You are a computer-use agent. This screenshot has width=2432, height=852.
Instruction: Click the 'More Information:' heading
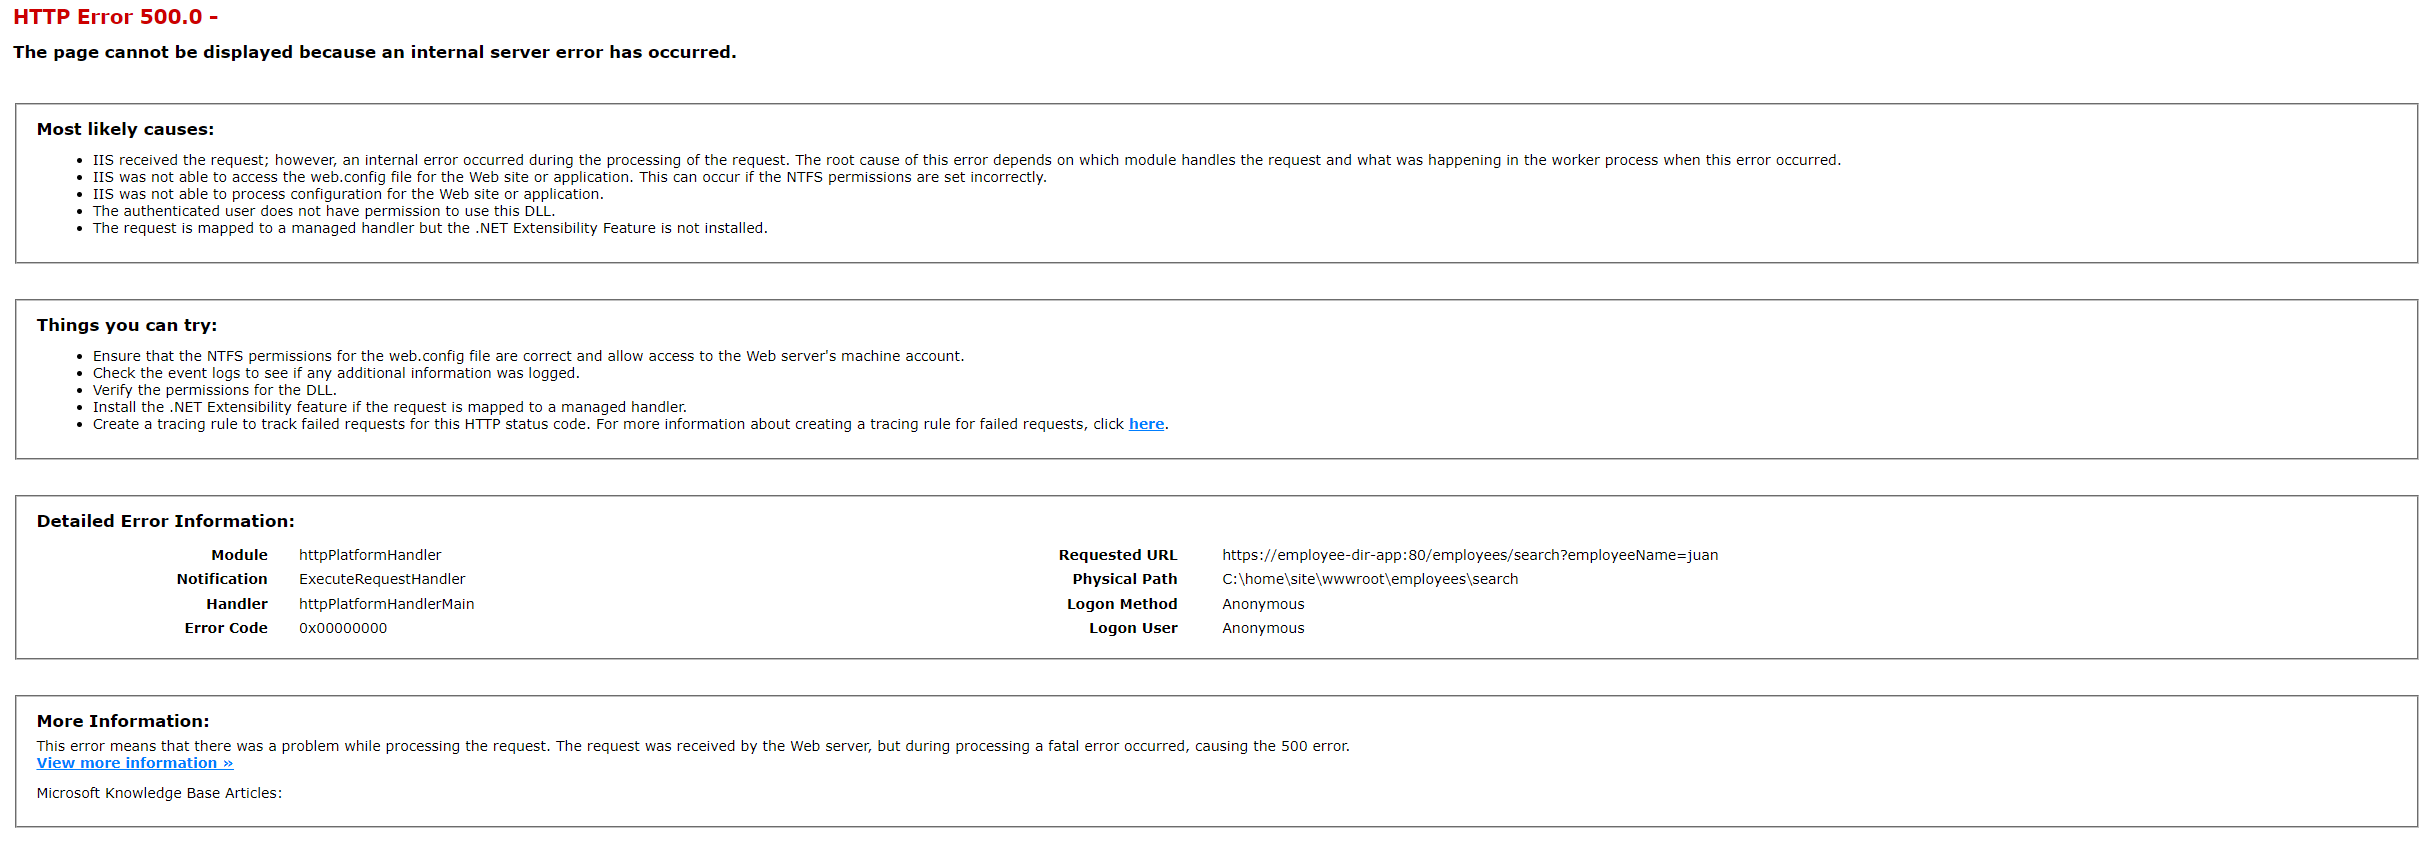123,721
